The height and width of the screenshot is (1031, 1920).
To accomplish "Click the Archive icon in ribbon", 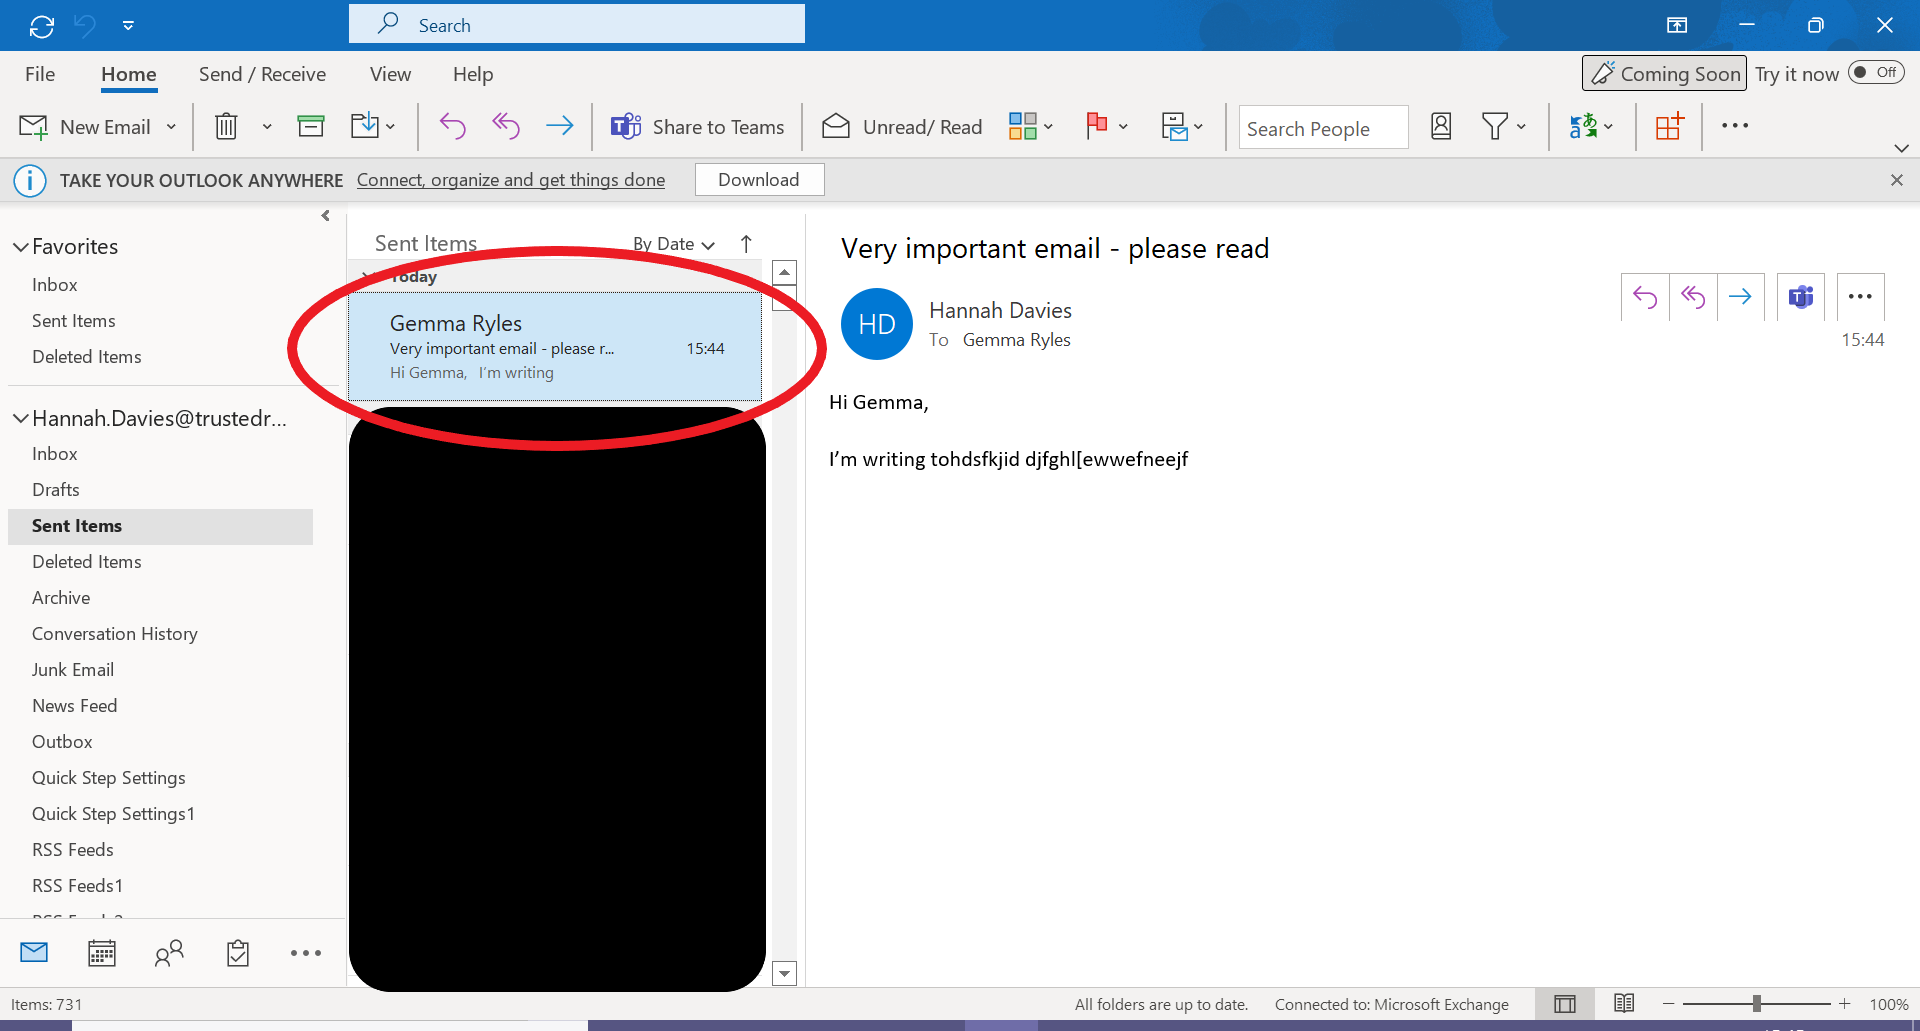I will pos(311,126).
